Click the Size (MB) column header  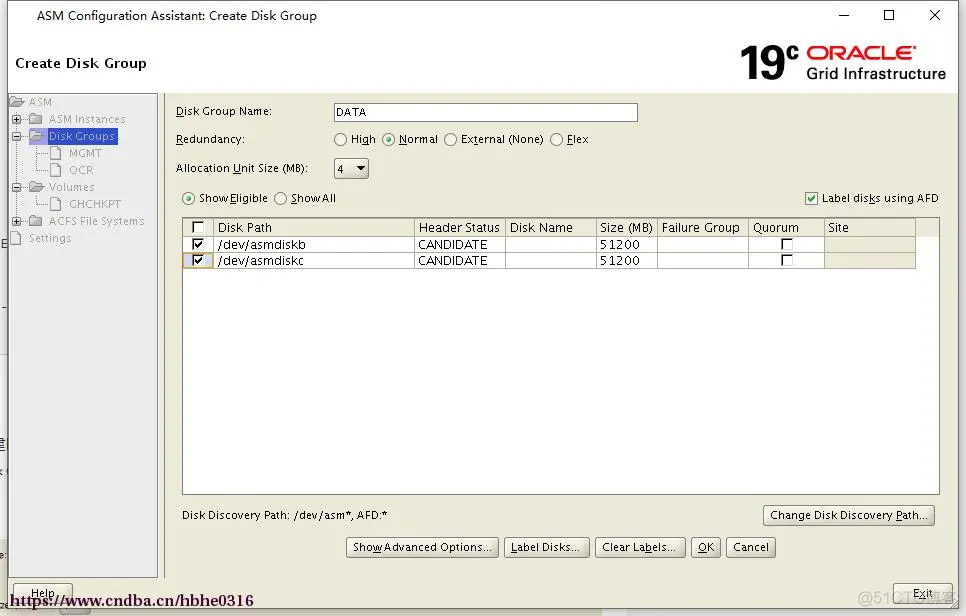[627, 227]
